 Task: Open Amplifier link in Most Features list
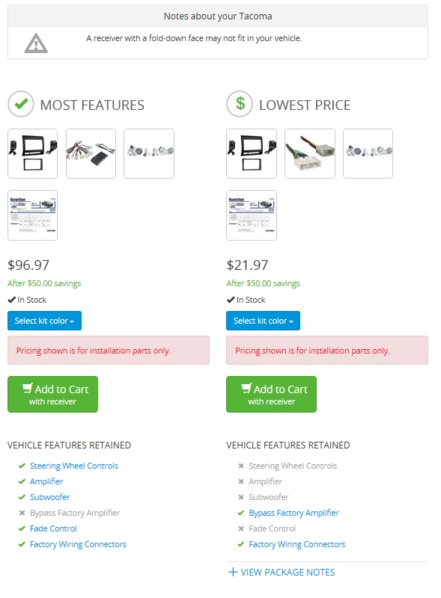[47, 481]
